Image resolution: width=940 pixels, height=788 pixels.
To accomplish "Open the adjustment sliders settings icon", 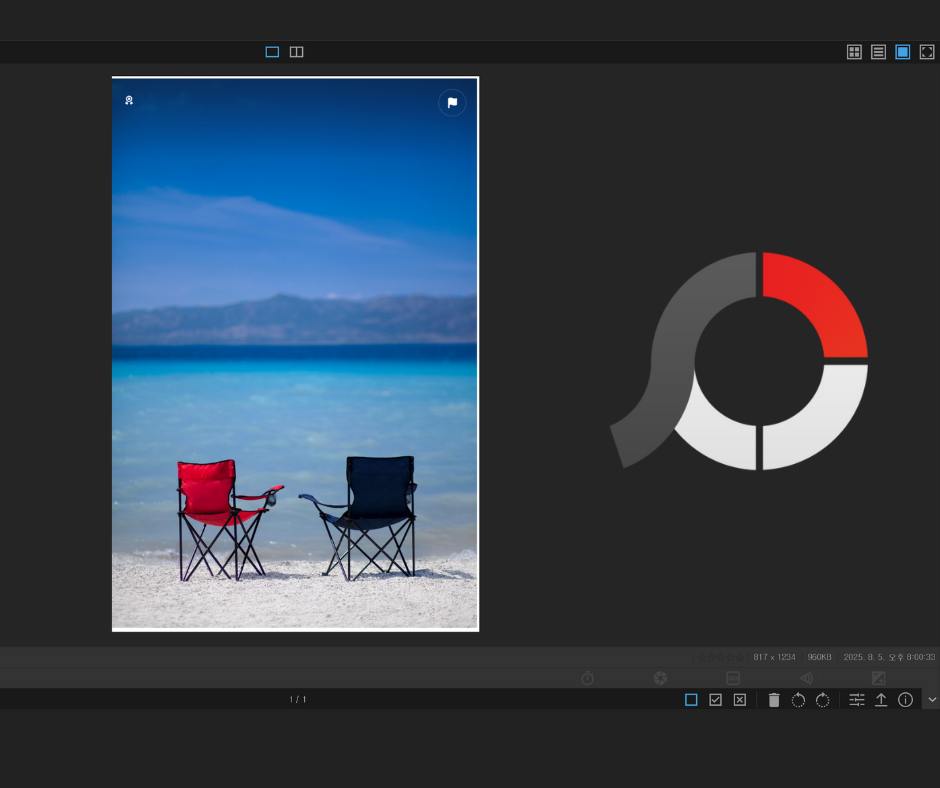I will (857, 700).
